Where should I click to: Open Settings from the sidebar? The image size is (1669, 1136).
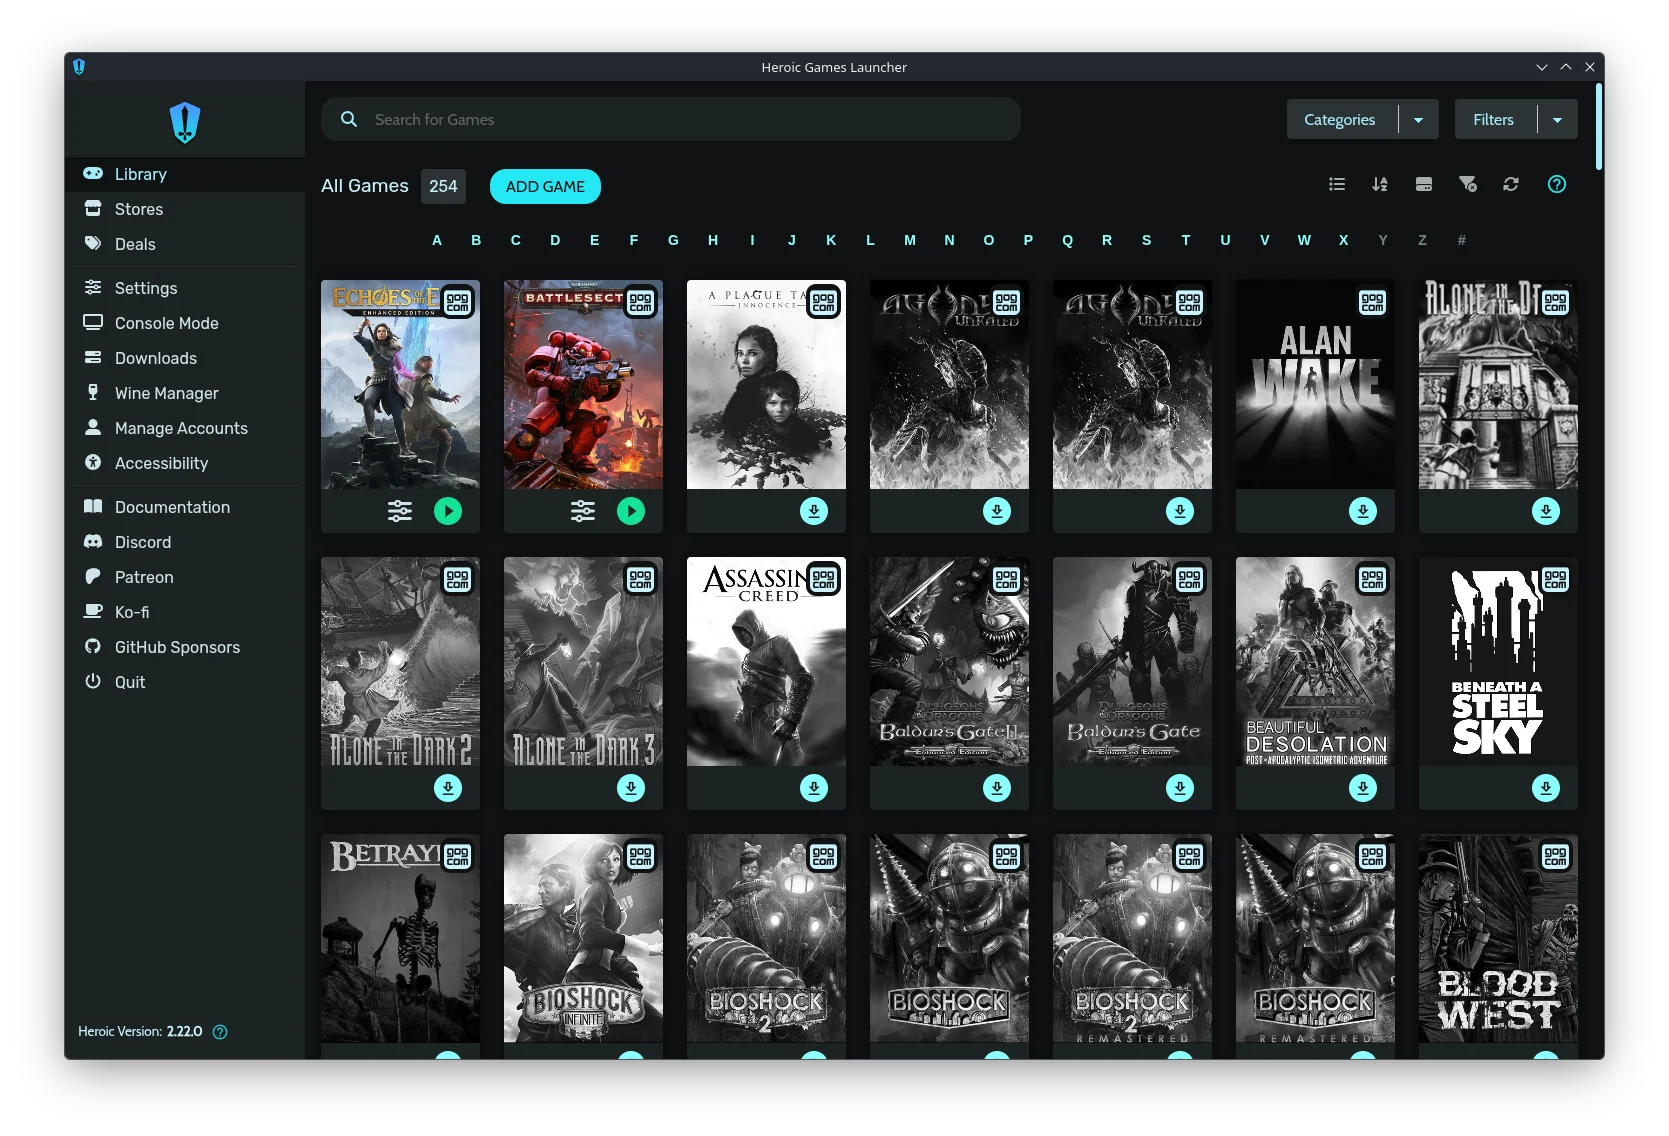[185, 288]
